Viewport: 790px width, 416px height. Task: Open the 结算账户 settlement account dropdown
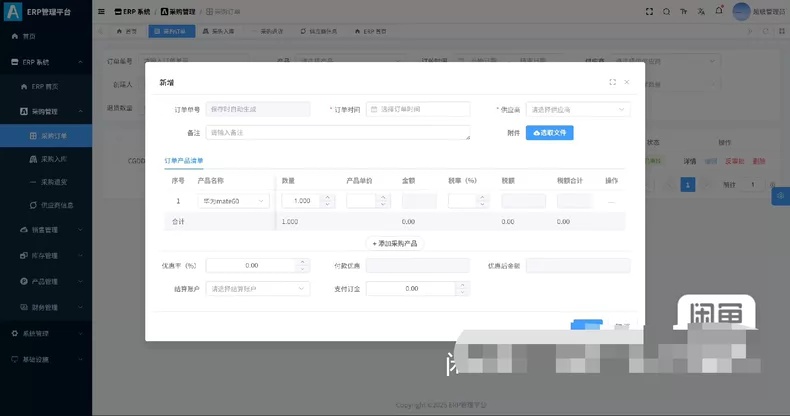pos(257,289)
